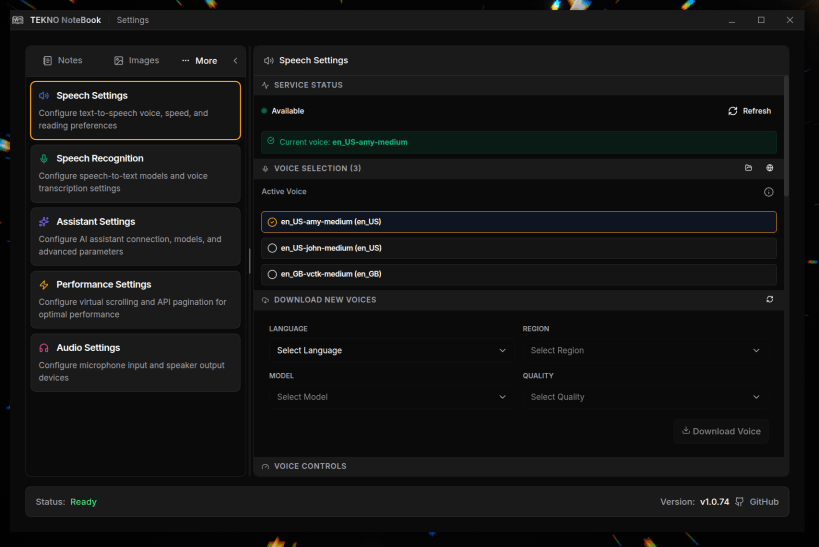
Task: Click the Settings label in title bar
Action: tap(133, 20)
